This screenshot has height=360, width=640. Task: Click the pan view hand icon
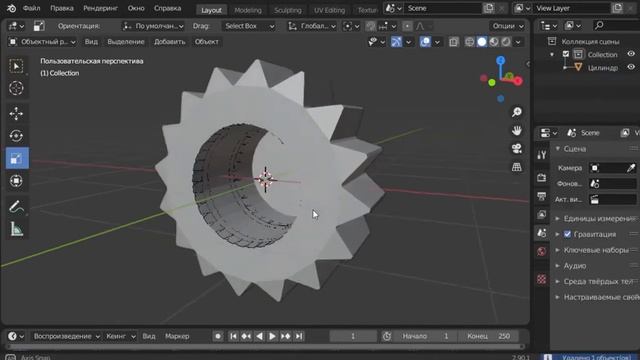tap(517, 130)
